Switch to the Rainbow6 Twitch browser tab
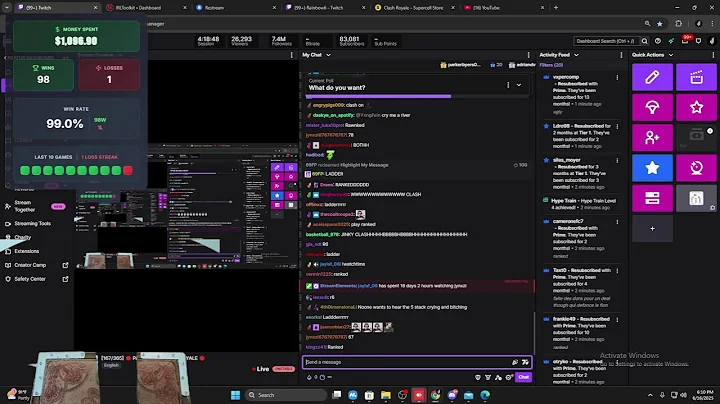Image resolution: width=720 pixels, height=404 pixels. 325,7
